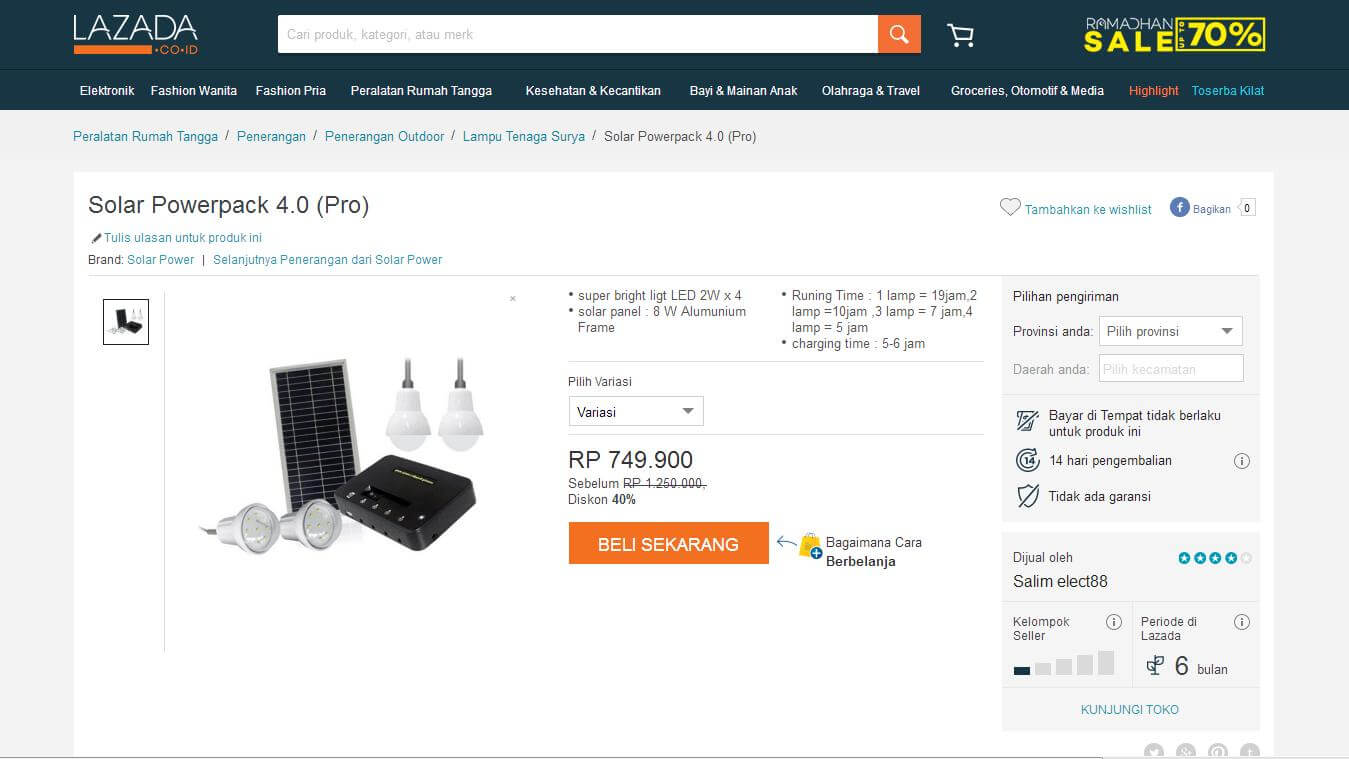The height and width of the screenshot is (759, 1349).
Task: Go to Lampu Tenaga Surya breadcrumb
Action: 523,136
